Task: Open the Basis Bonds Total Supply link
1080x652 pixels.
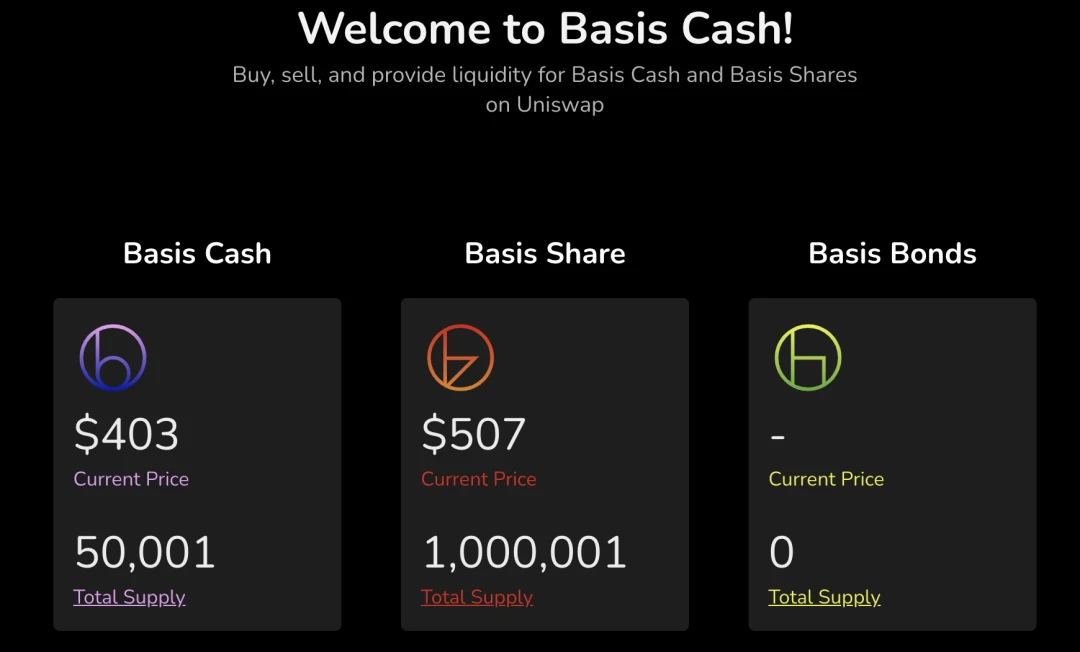Action: (x=824, y=597)
